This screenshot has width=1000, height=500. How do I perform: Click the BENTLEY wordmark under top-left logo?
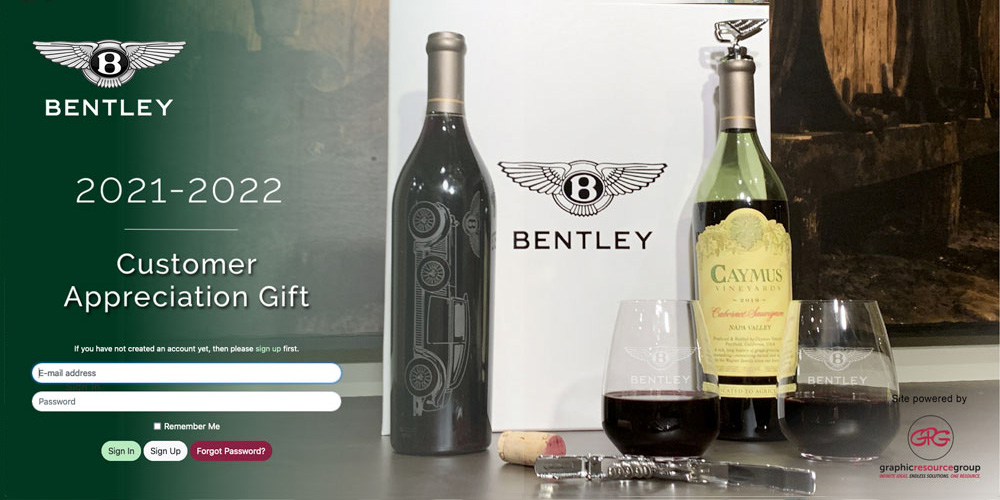(x=109, y=107)
